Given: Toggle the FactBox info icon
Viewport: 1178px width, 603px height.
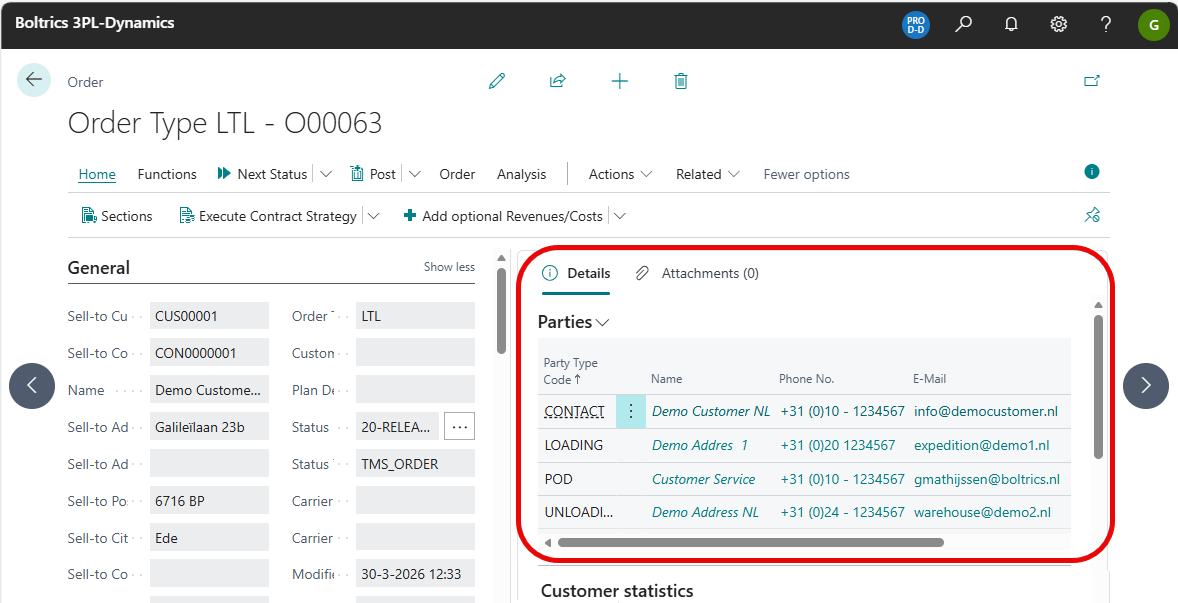Looking at the screenshot, I should click(1092, 172).
